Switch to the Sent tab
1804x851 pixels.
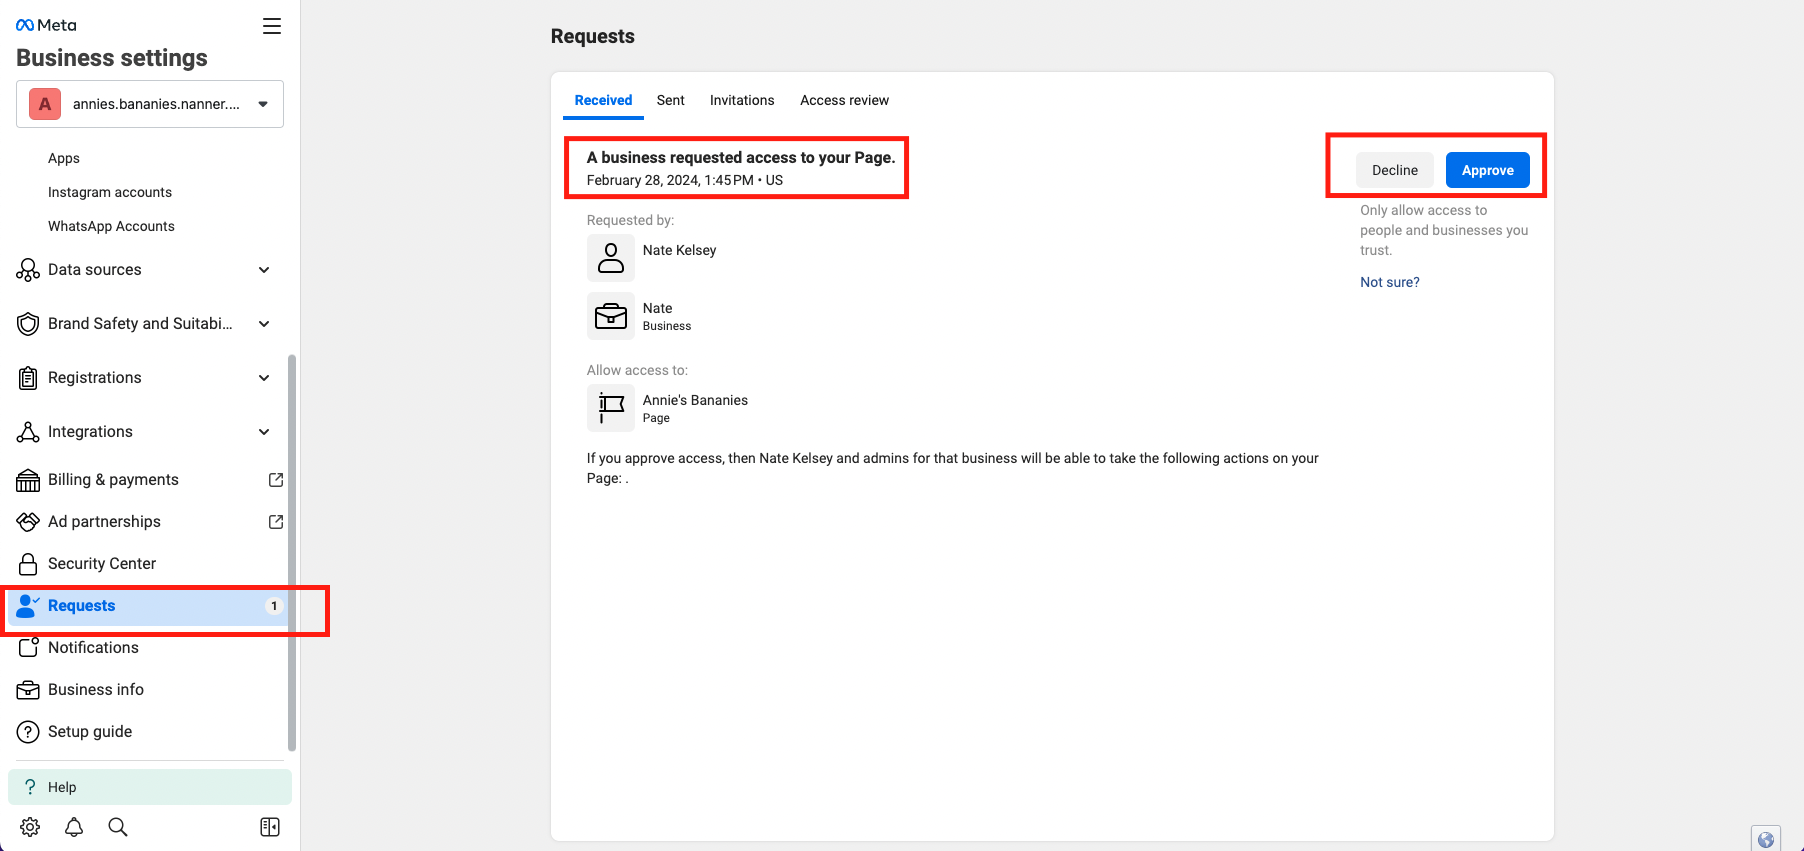click(670, 100)
